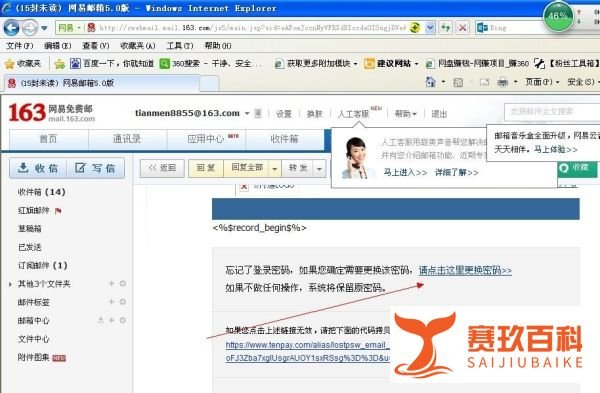
Task: Click the 转发 forward button
Action: [x=298, y=168]
